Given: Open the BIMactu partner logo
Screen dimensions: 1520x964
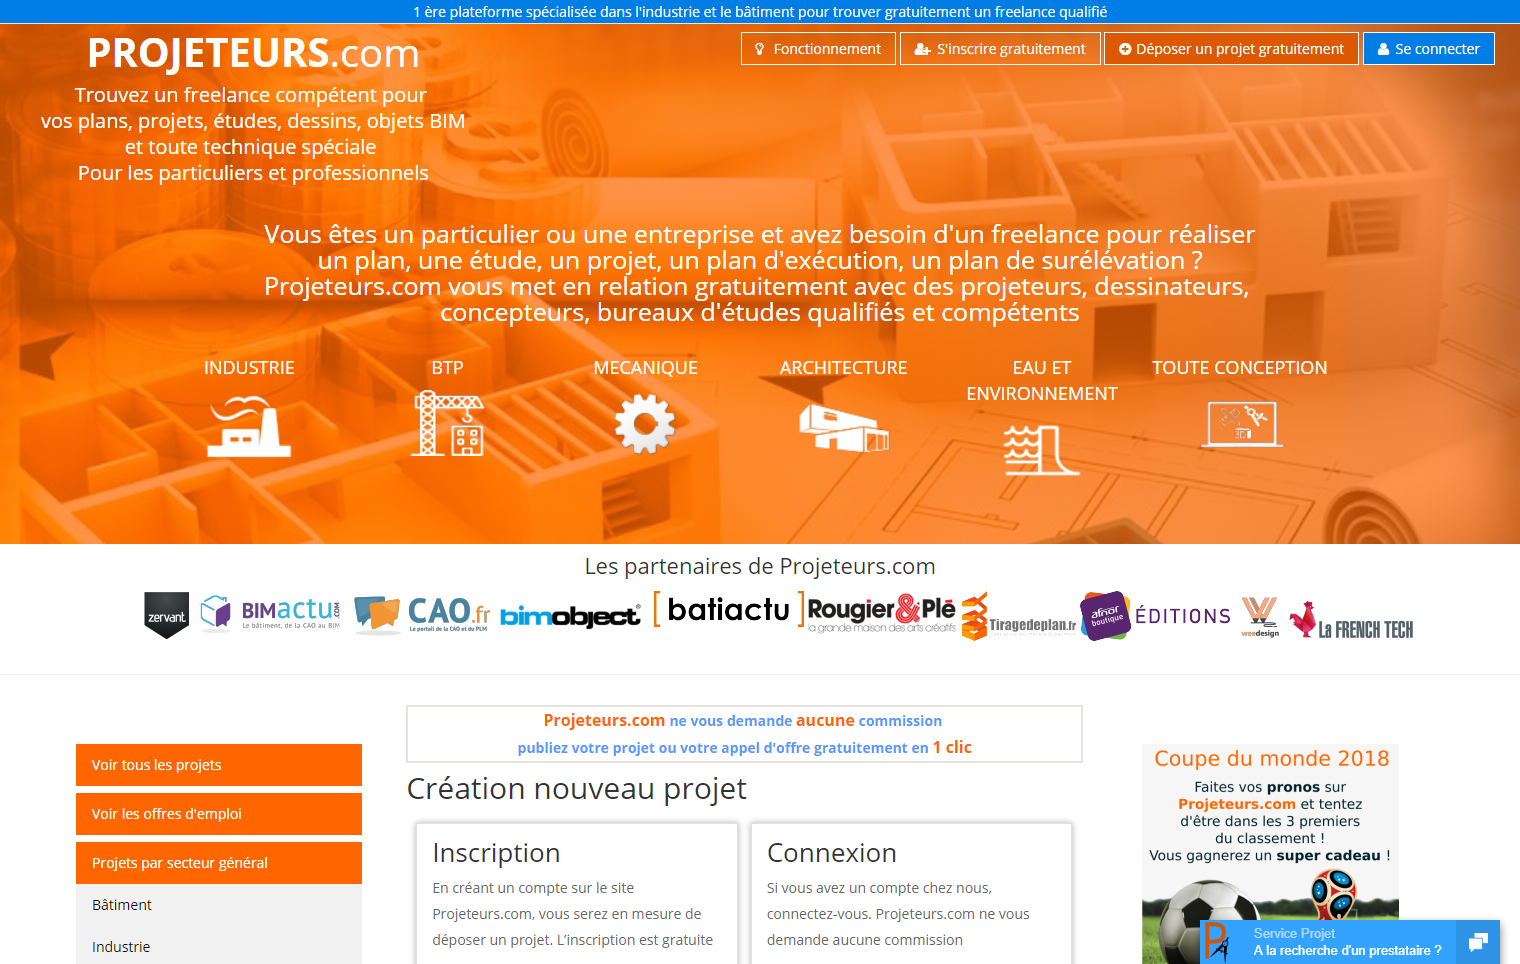Looking at the screenshot, I should point(270,613).
